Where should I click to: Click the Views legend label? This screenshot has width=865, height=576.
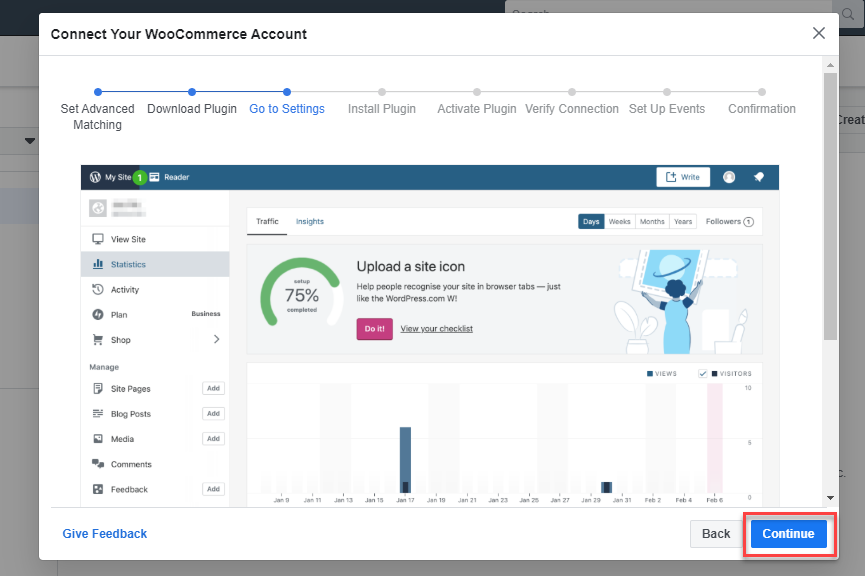point(661,374)
